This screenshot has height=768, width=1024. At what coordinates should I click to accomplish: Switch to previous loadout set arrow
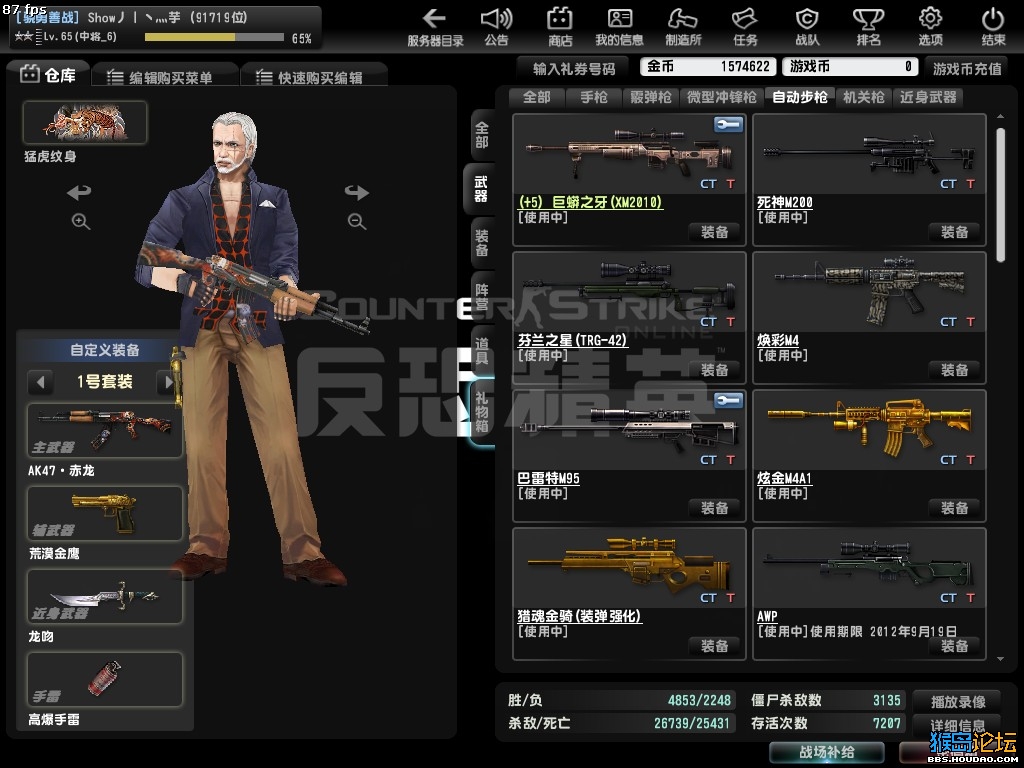40,381
